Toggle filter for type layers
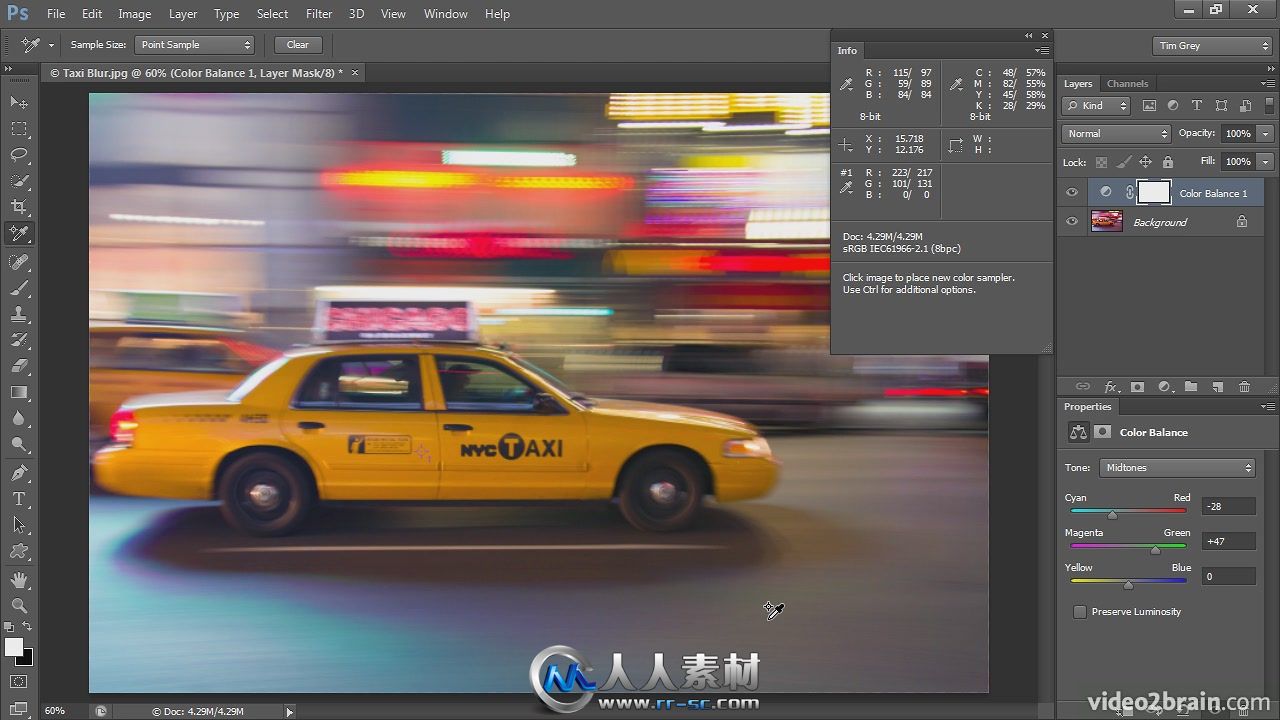This screenshot has width=1280, height=720. 1197,105
